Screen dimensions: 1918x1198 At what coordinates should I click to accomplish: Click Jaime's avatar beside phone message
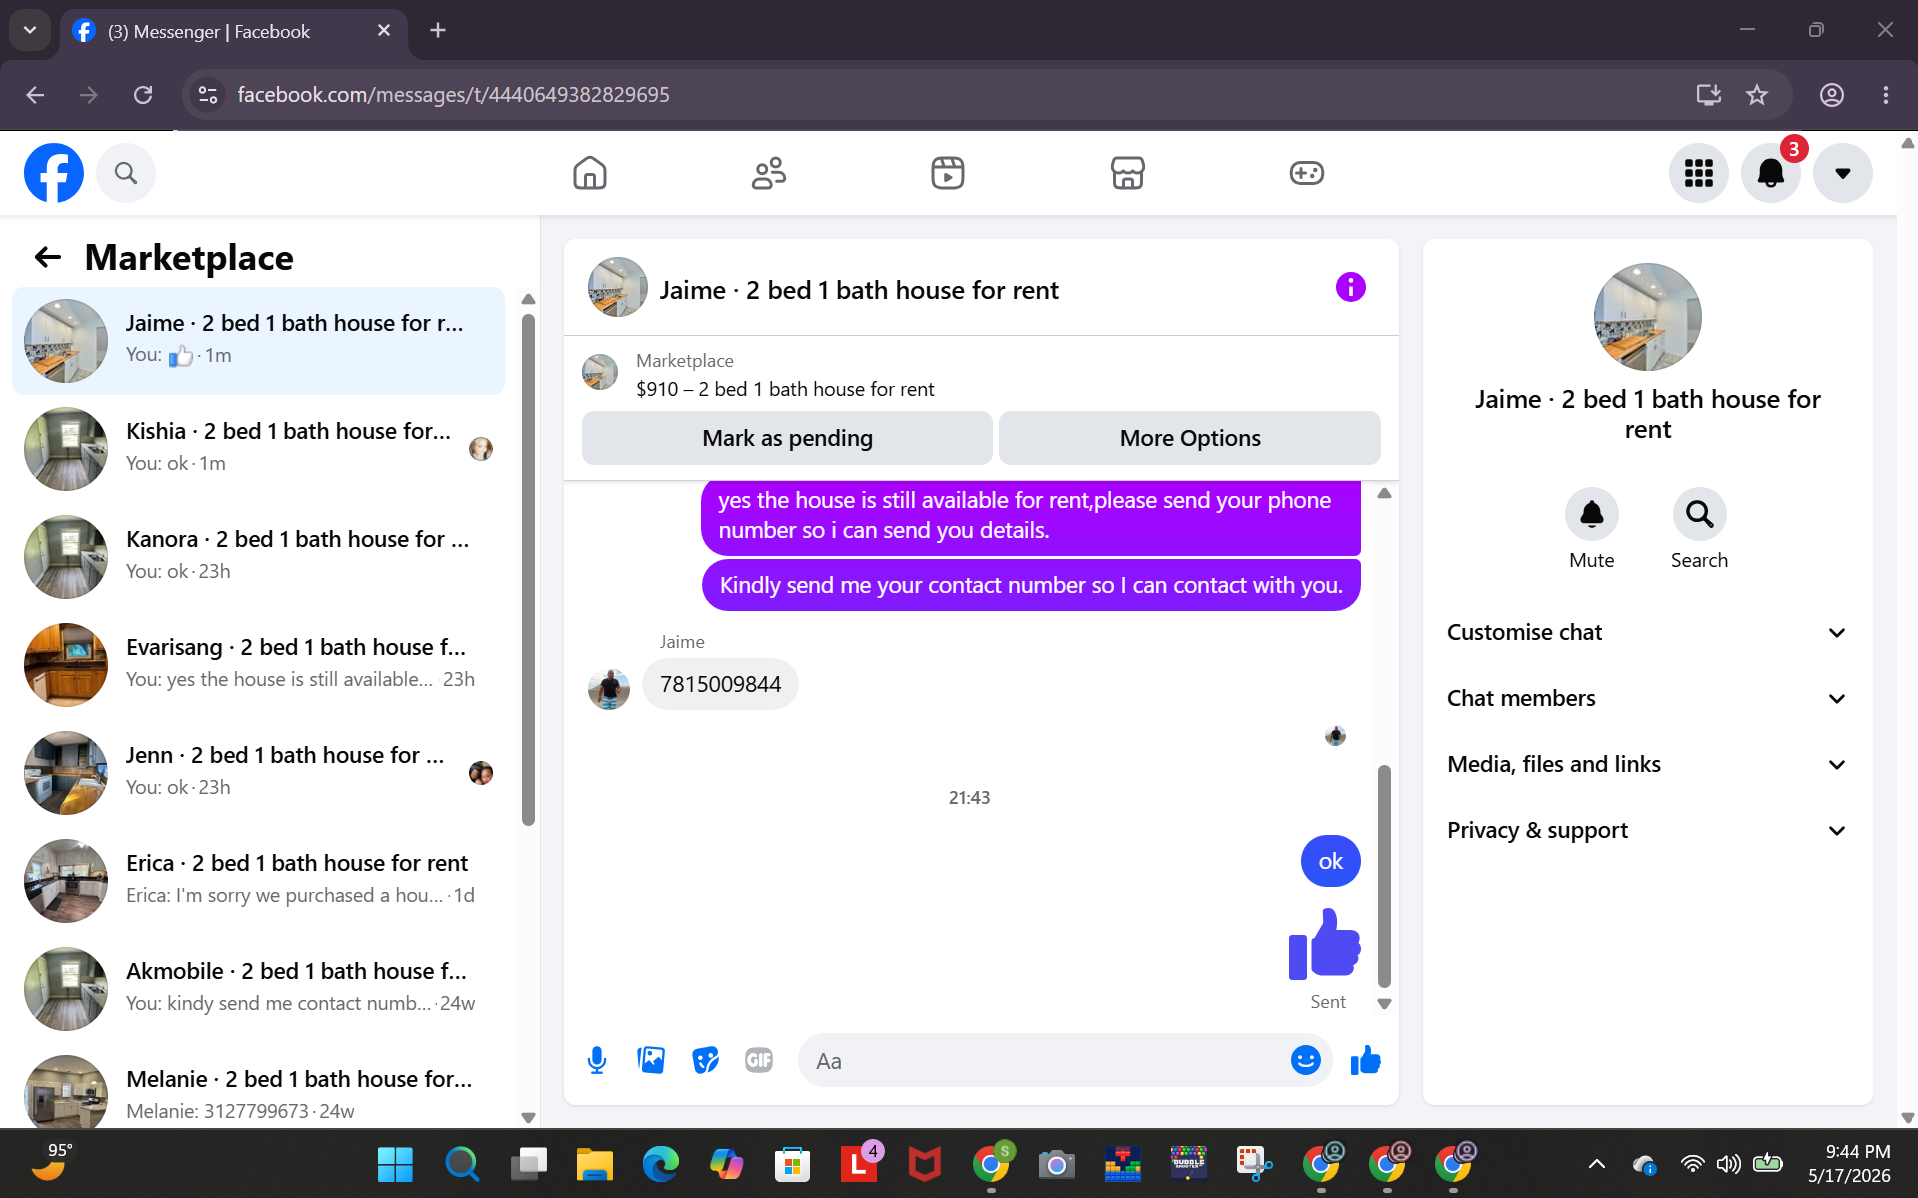608,689
